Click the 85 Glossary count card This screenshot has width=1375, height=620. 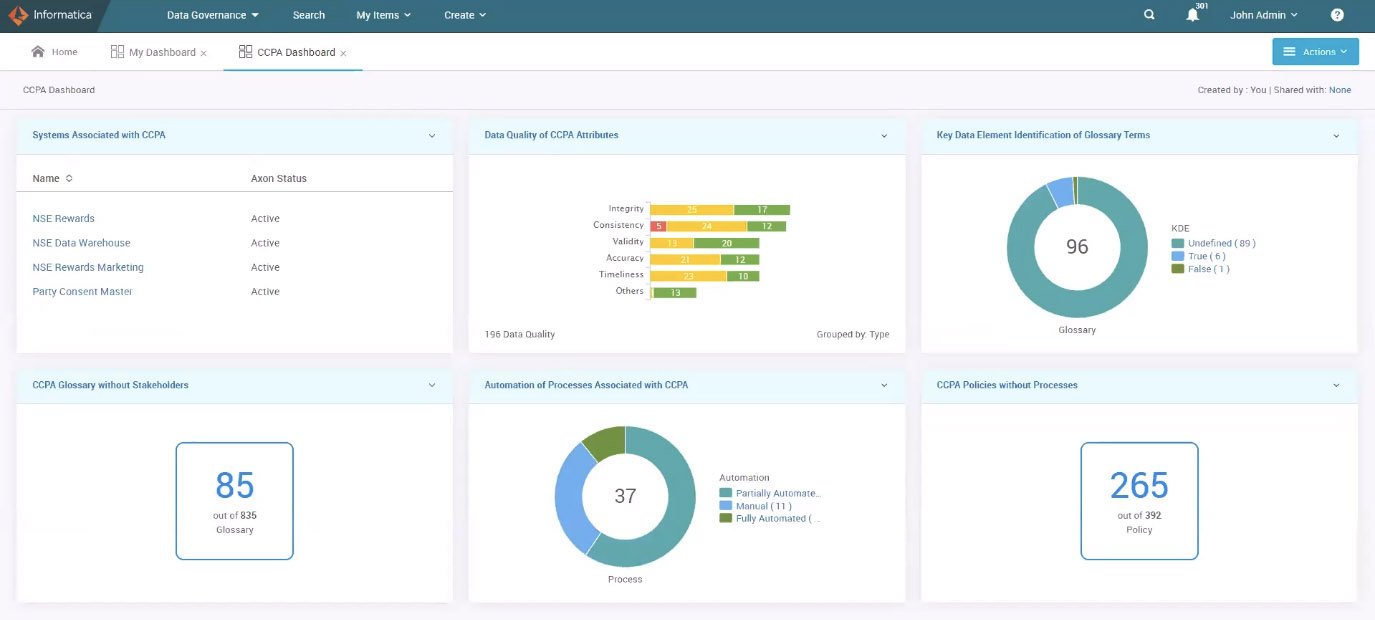coord(235,501)
